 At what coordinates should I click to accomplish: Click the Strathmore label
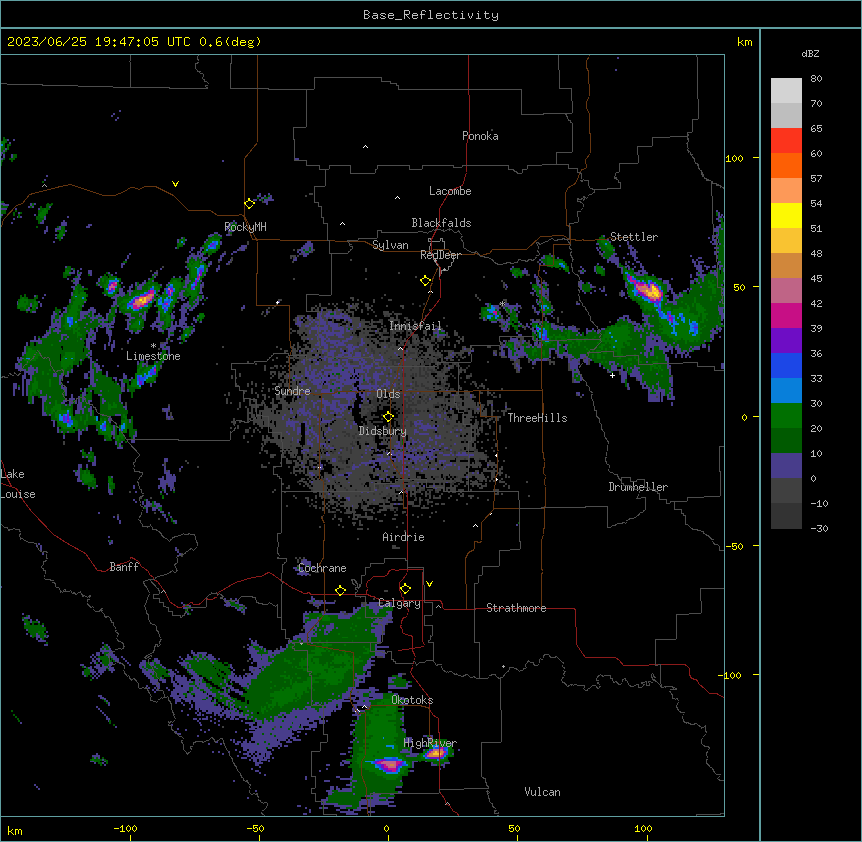click(516, 608)
